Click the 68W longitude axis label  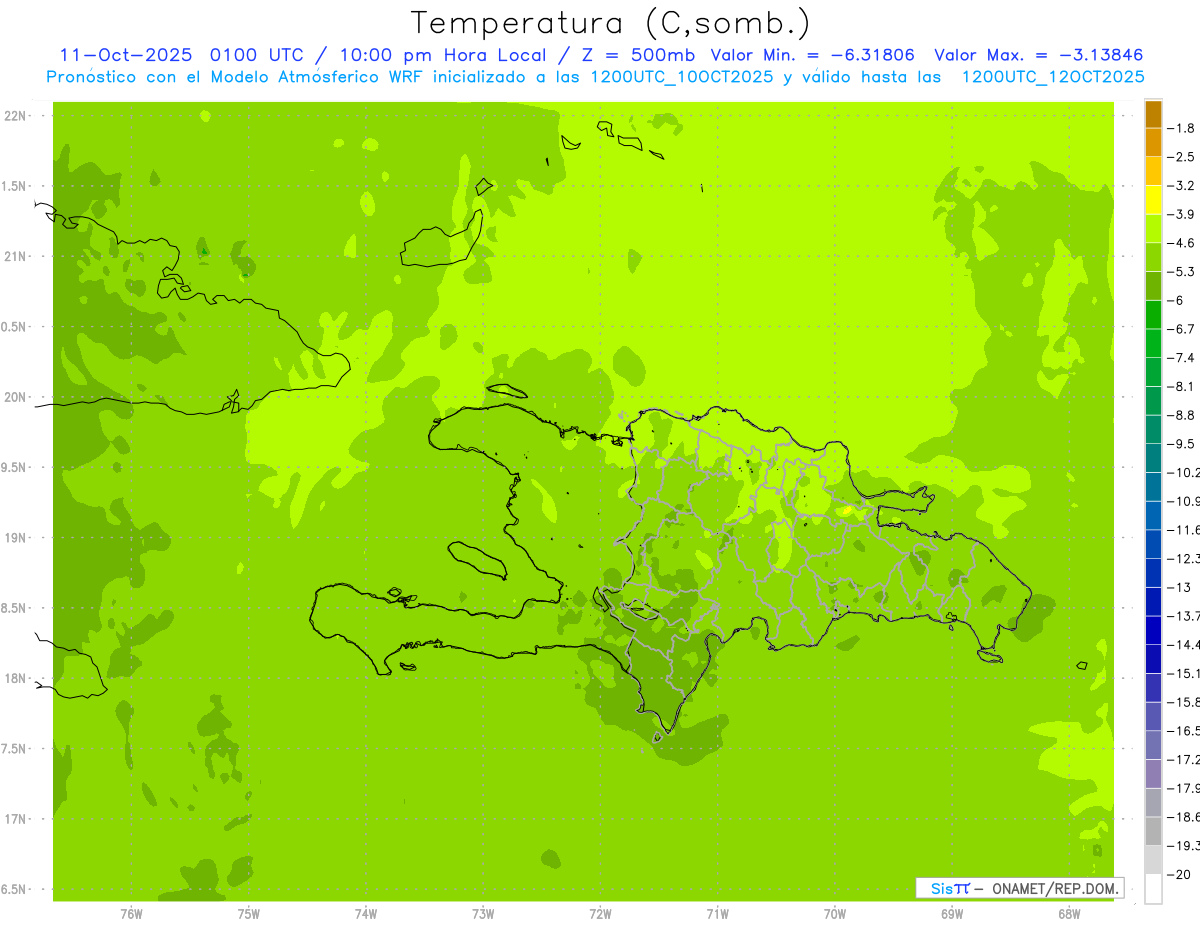pyautogui.click(x=1069, y=914)
